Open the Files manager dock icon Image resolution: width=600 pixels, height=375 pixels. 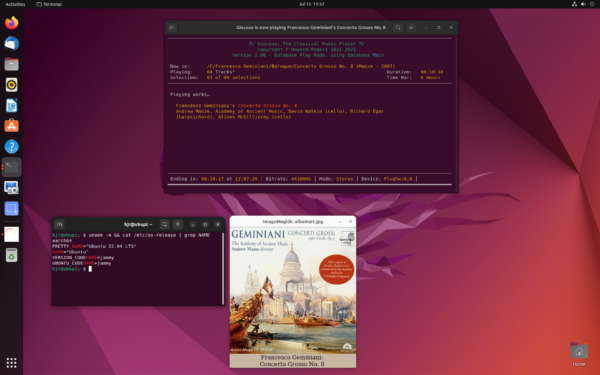(x=11, y=64)
